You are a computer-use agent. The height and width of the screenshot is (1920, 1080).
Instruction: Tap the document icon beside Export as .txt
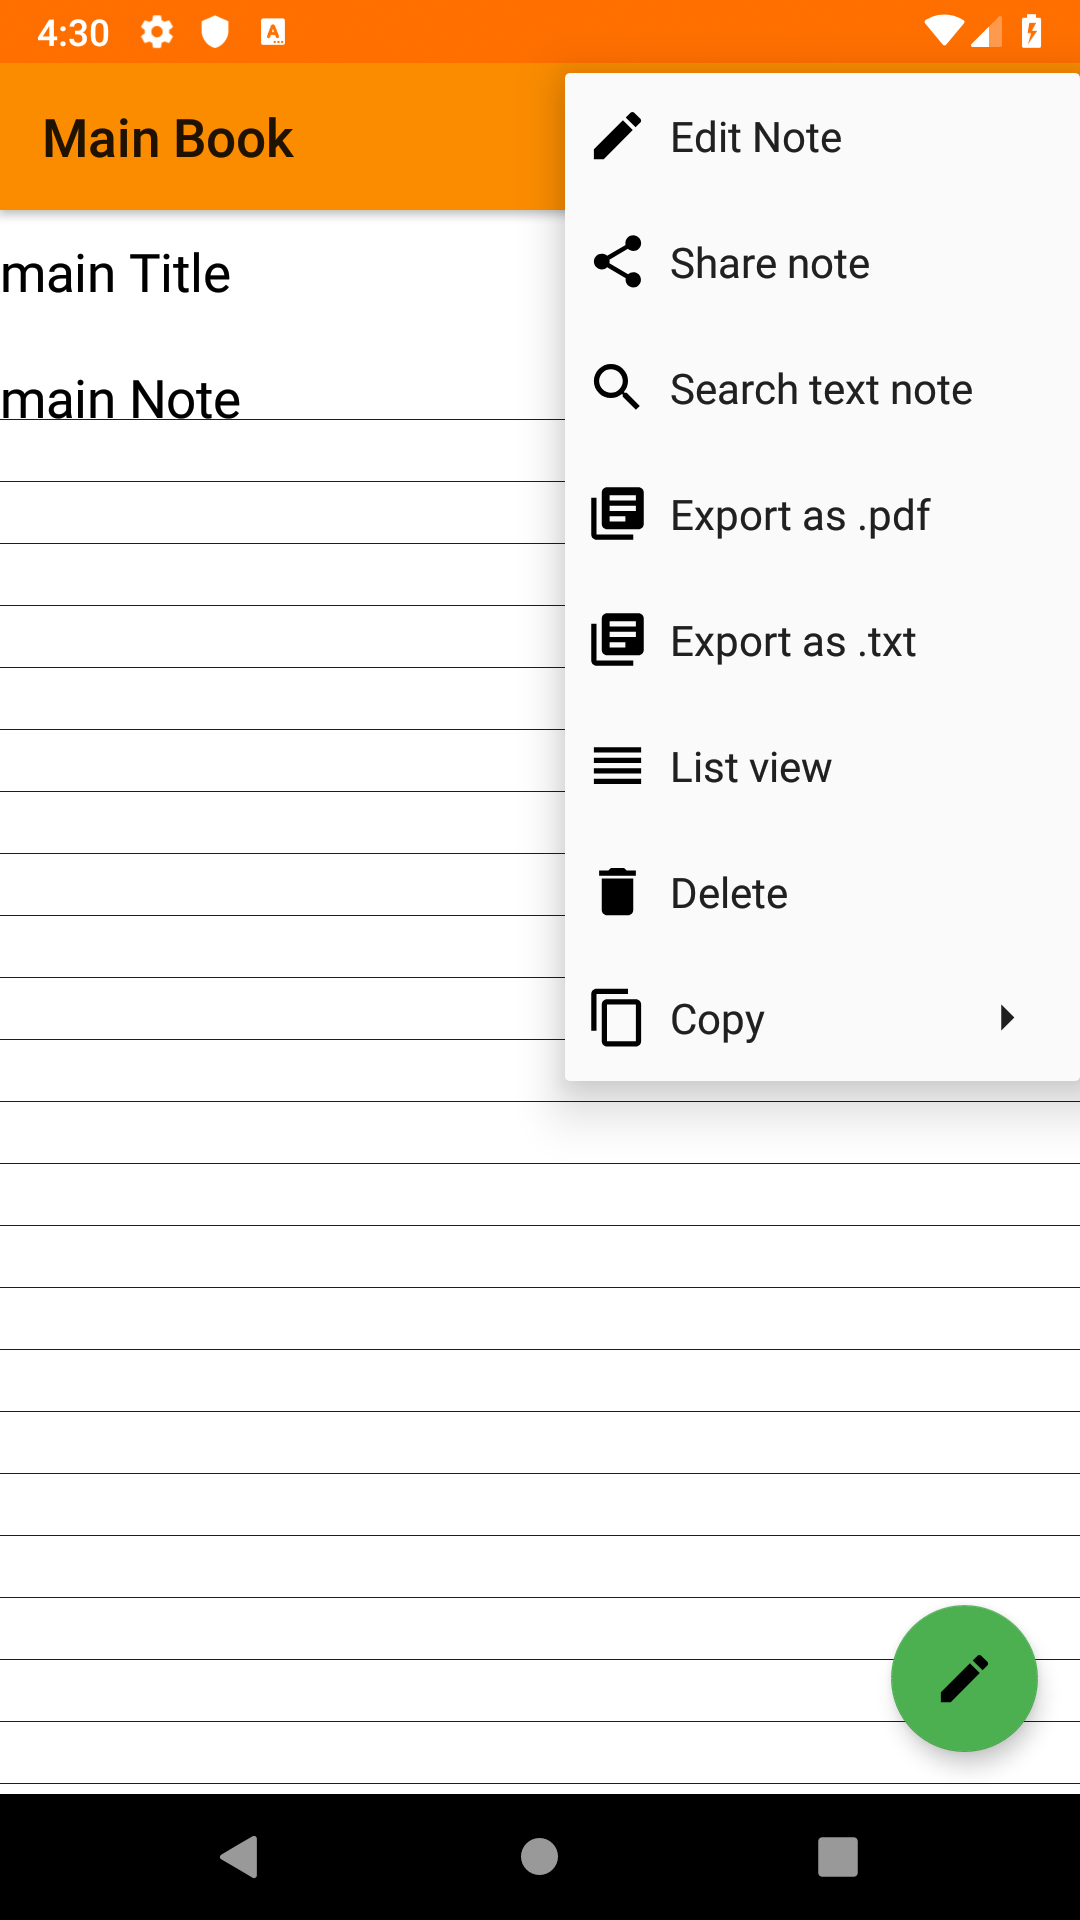(x=617, y=640)
